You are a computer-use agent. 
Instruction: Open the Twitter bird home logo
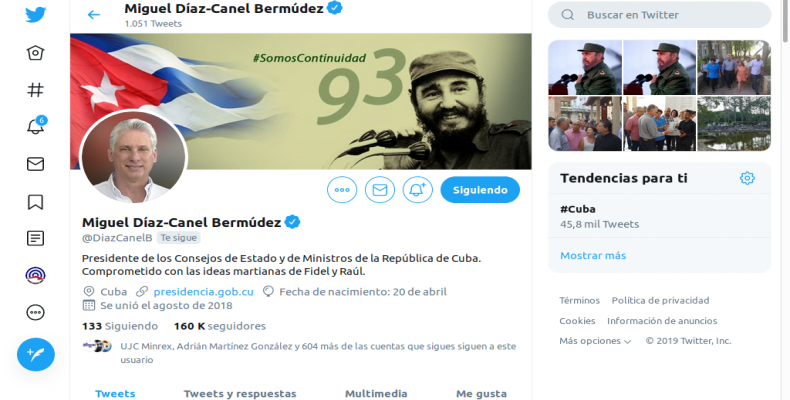tap(35, 14)
